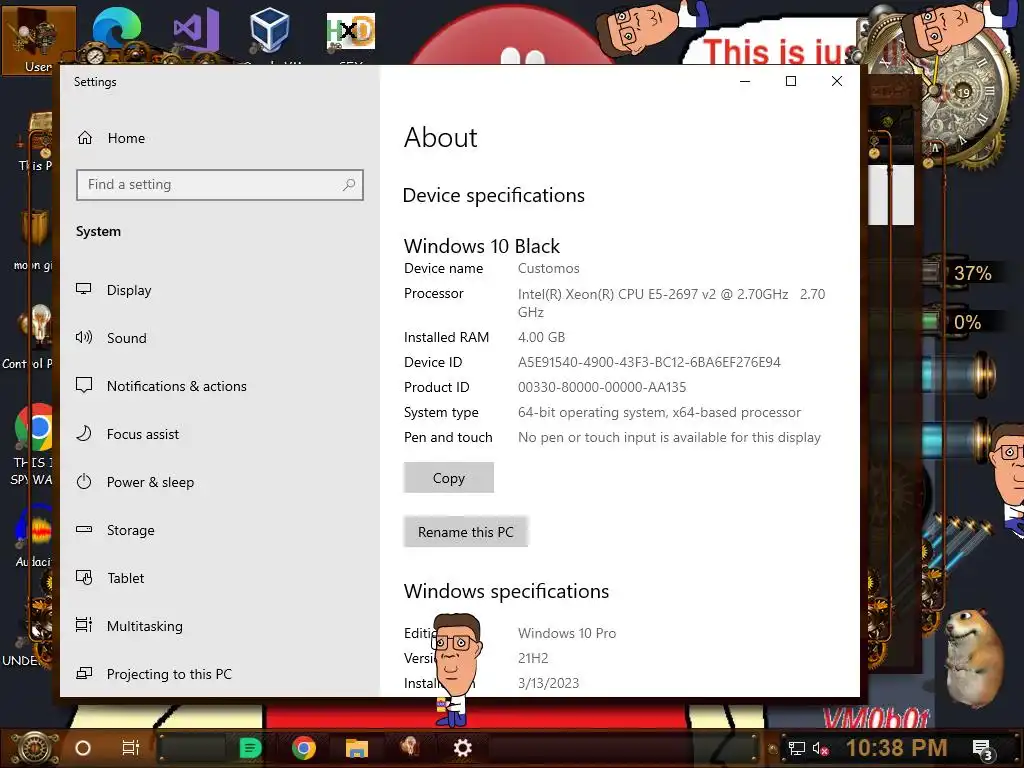Click the Installed RAM value 4.00 GB

(x=541, y=338)
